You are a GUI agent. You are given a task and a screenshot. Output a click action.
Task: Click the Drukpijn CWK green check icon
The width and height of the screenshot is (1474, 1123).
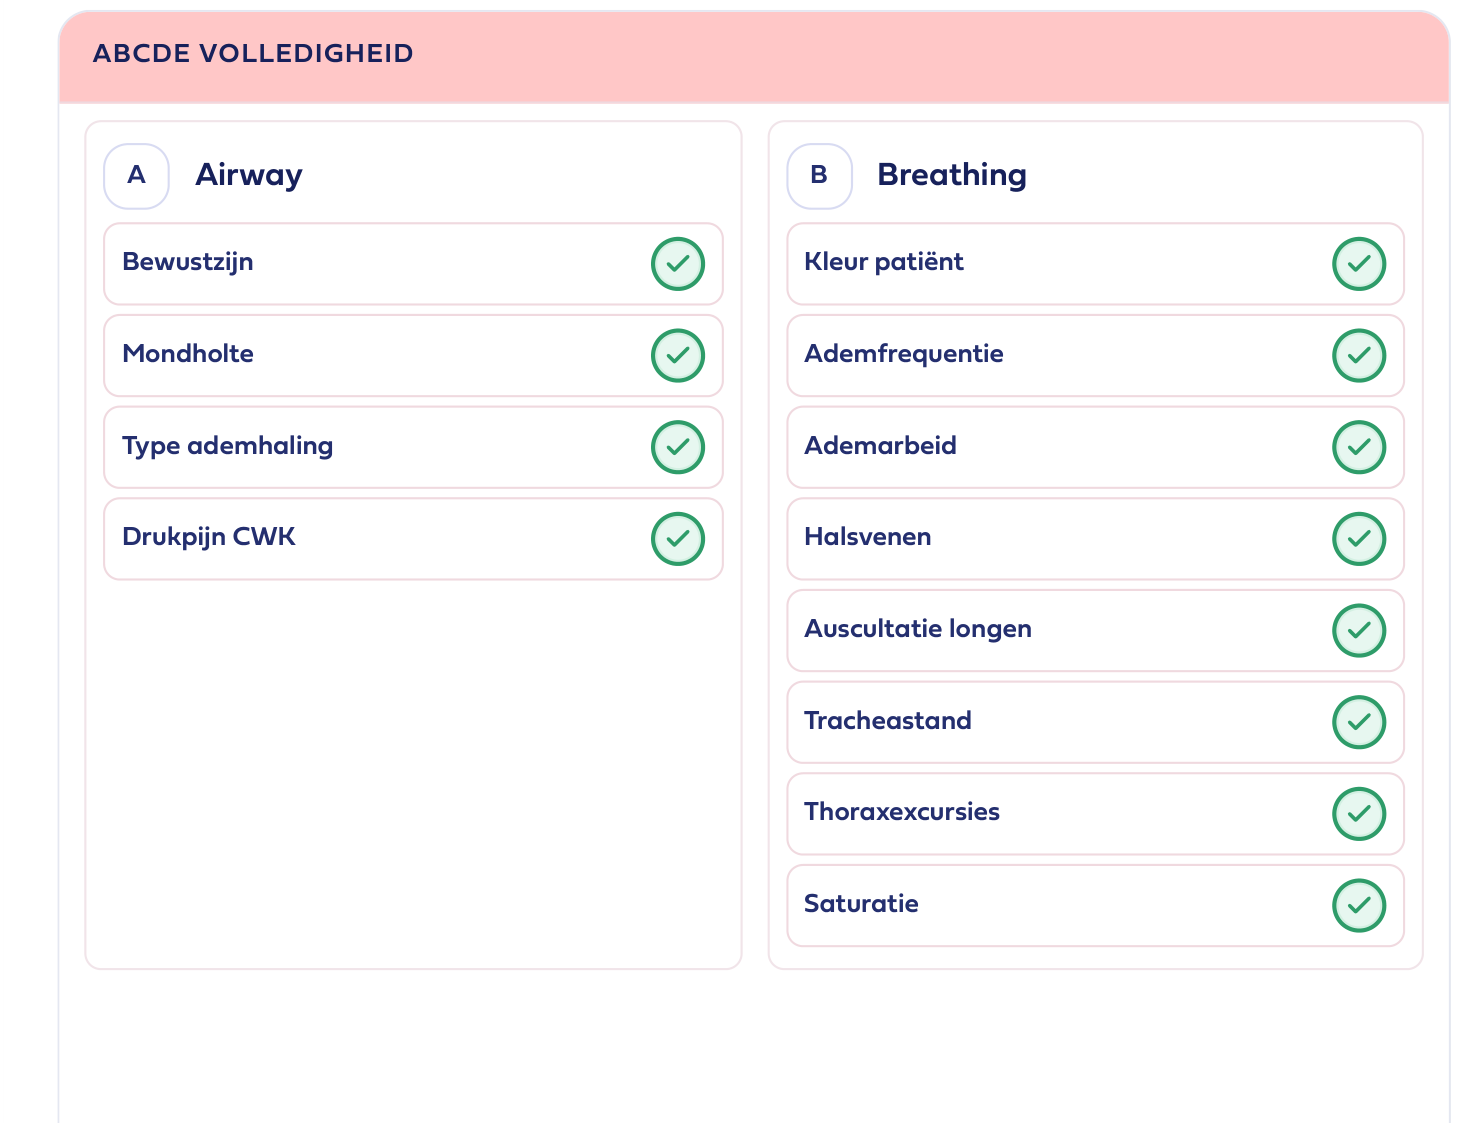point(678,539)
